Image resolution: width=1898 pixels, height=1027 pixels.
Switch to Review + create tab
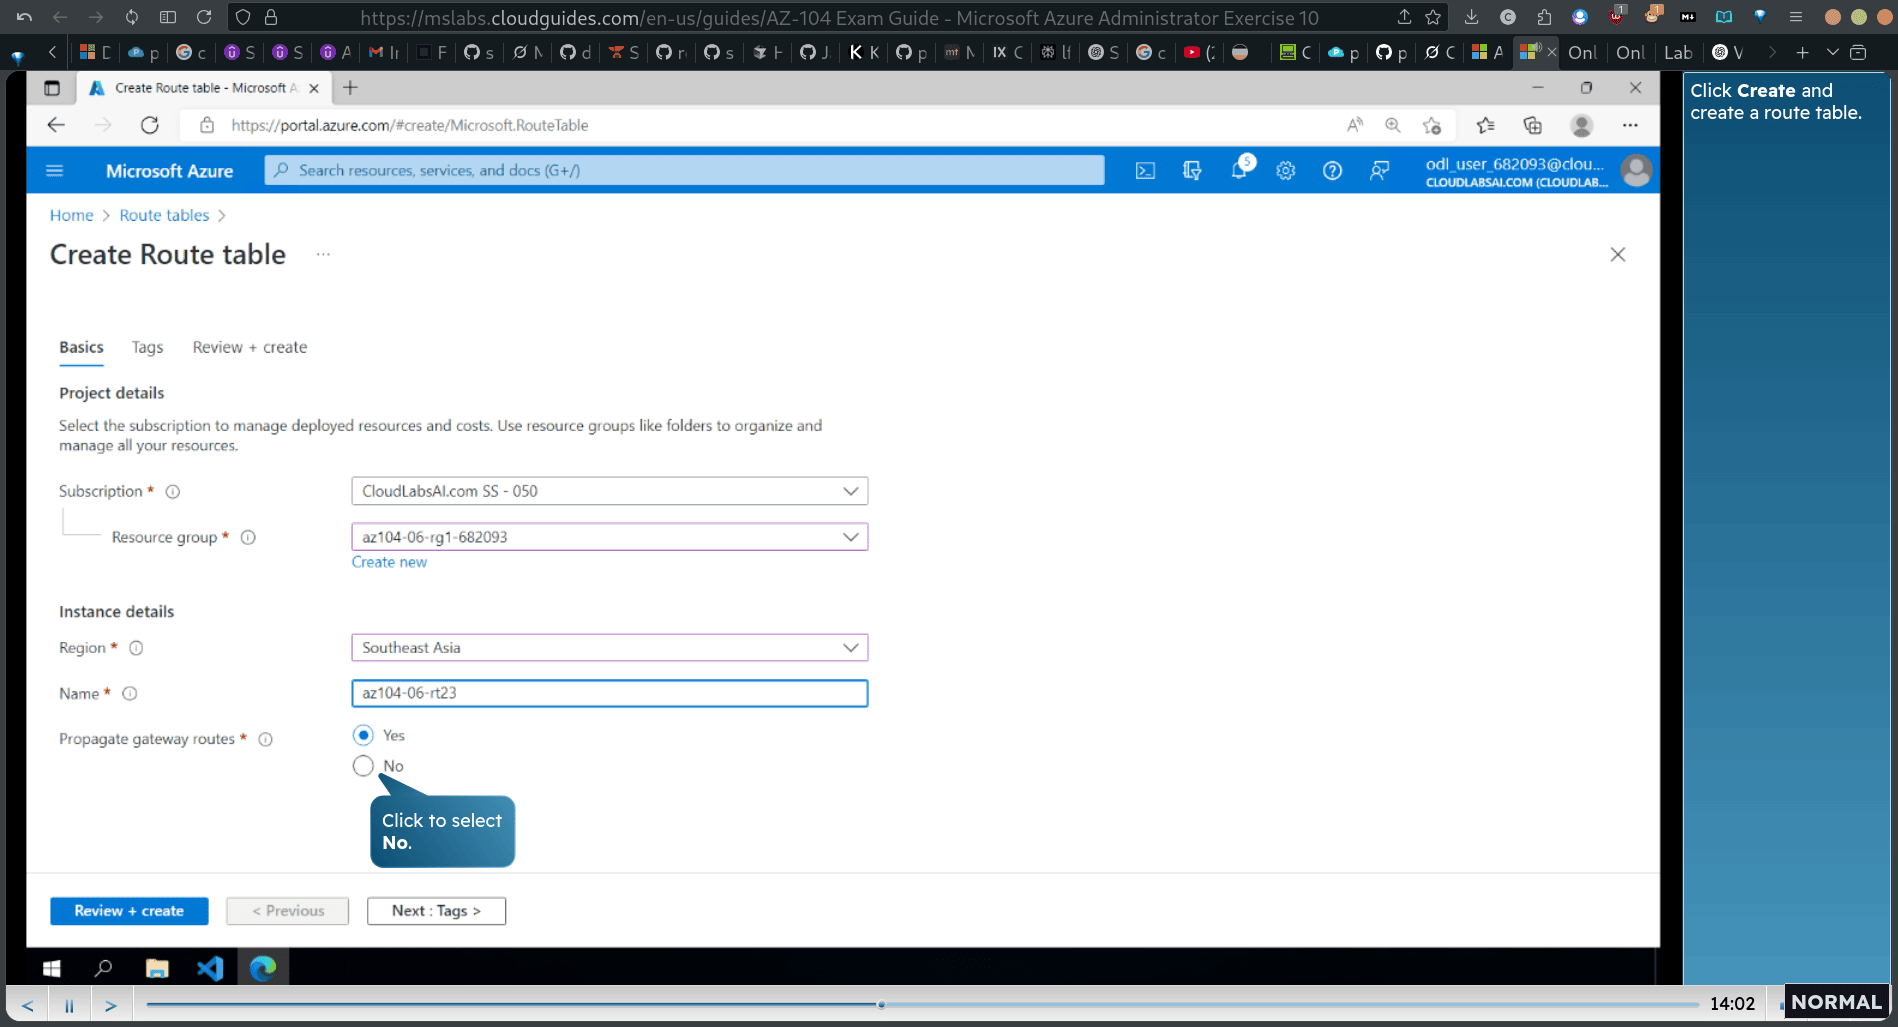click(250, 347)
